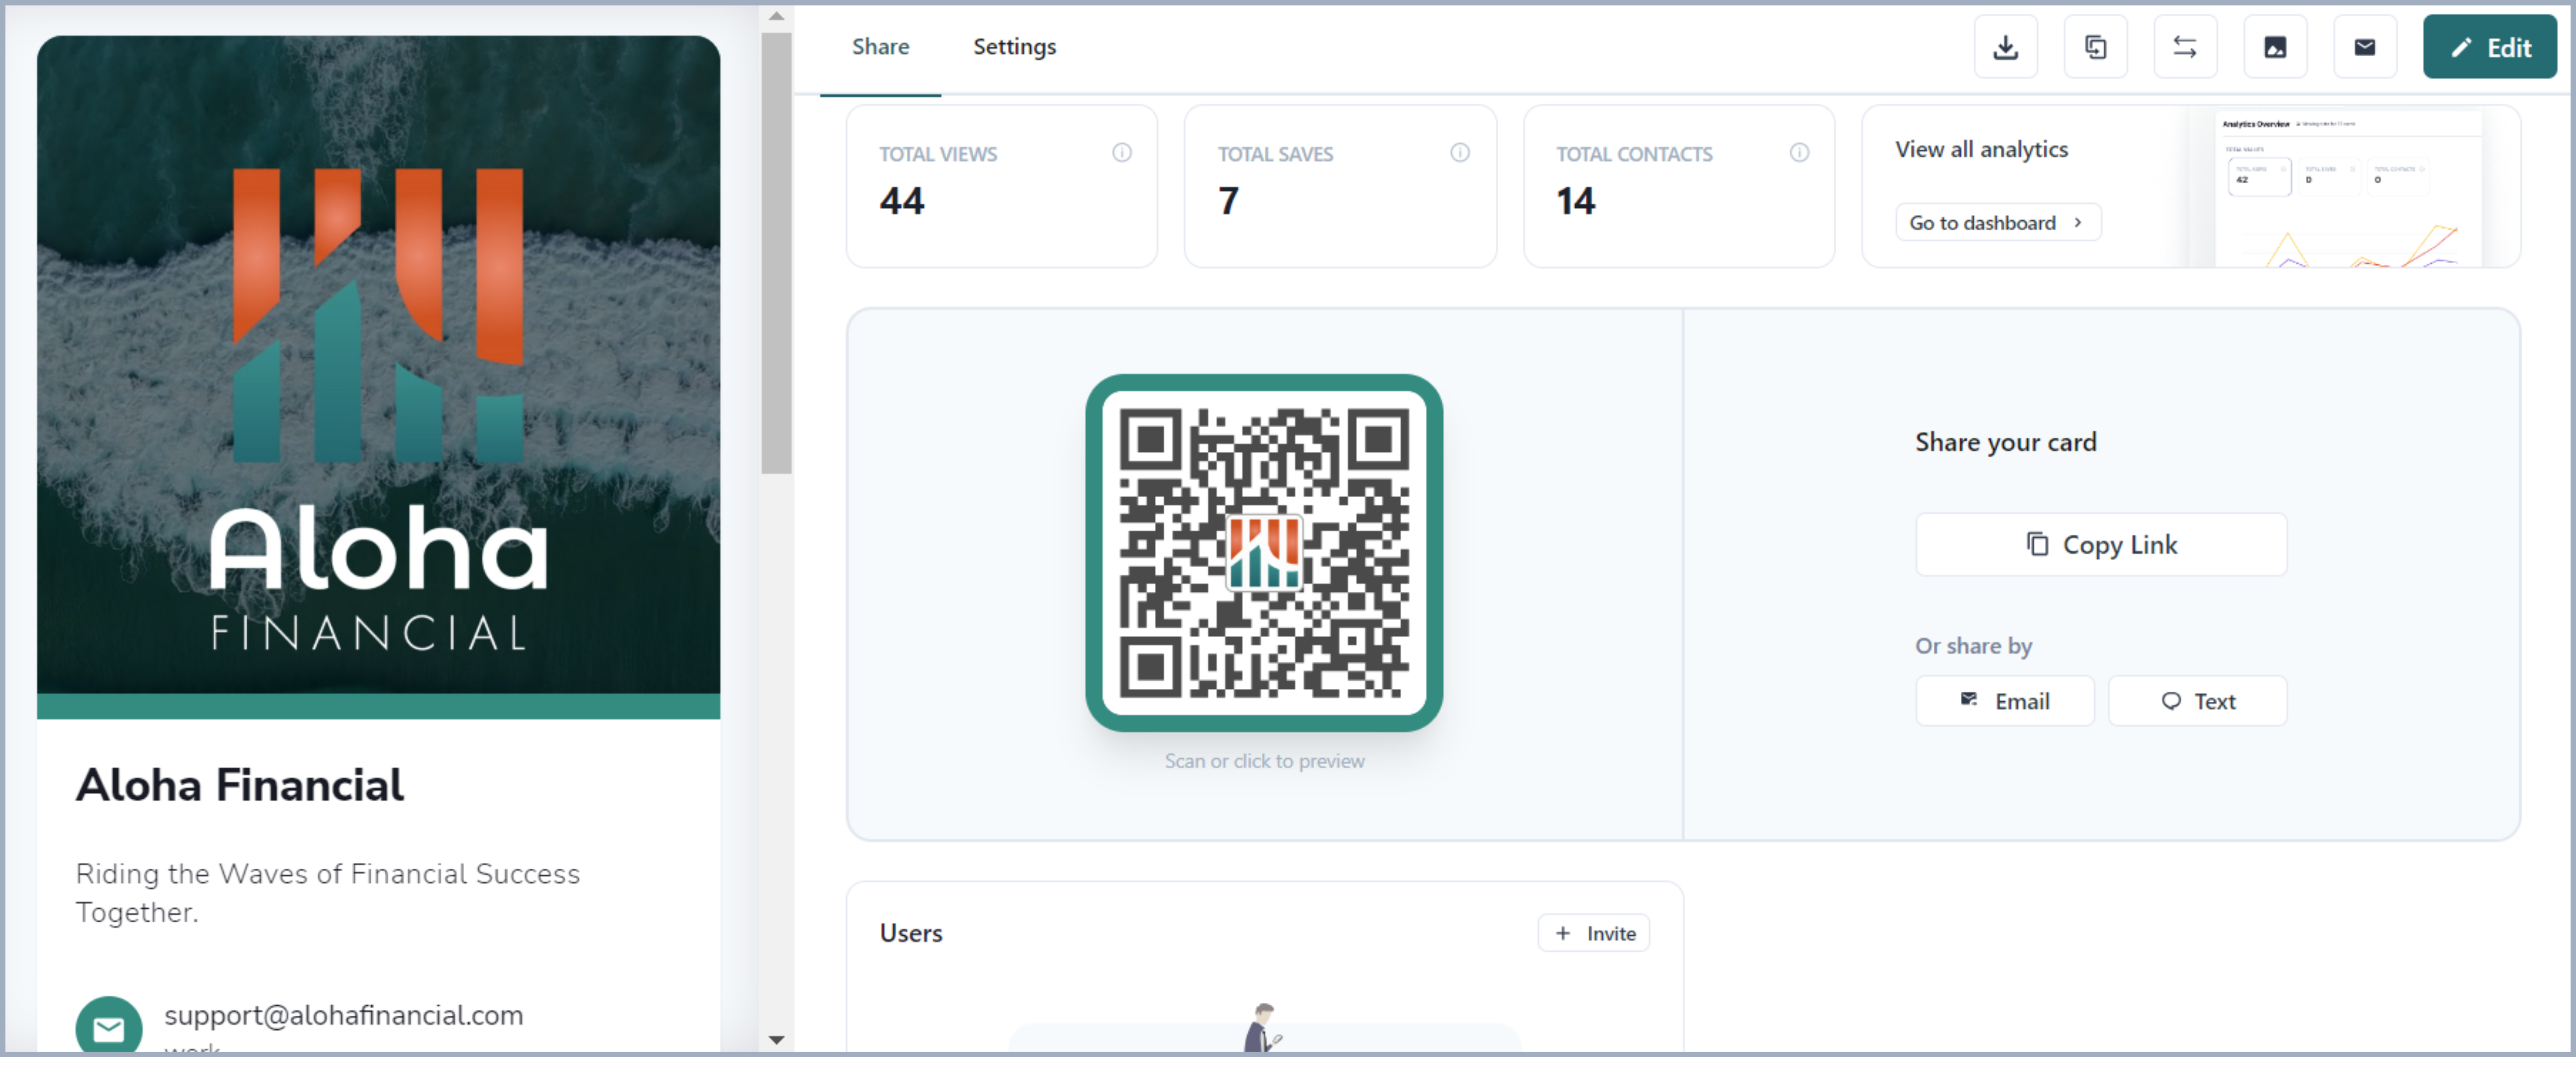Image resolution: width=2576 pixels, height=1065 pixels.
Task: Click the image icon in top toolbar
Action: click(2275, 47)
